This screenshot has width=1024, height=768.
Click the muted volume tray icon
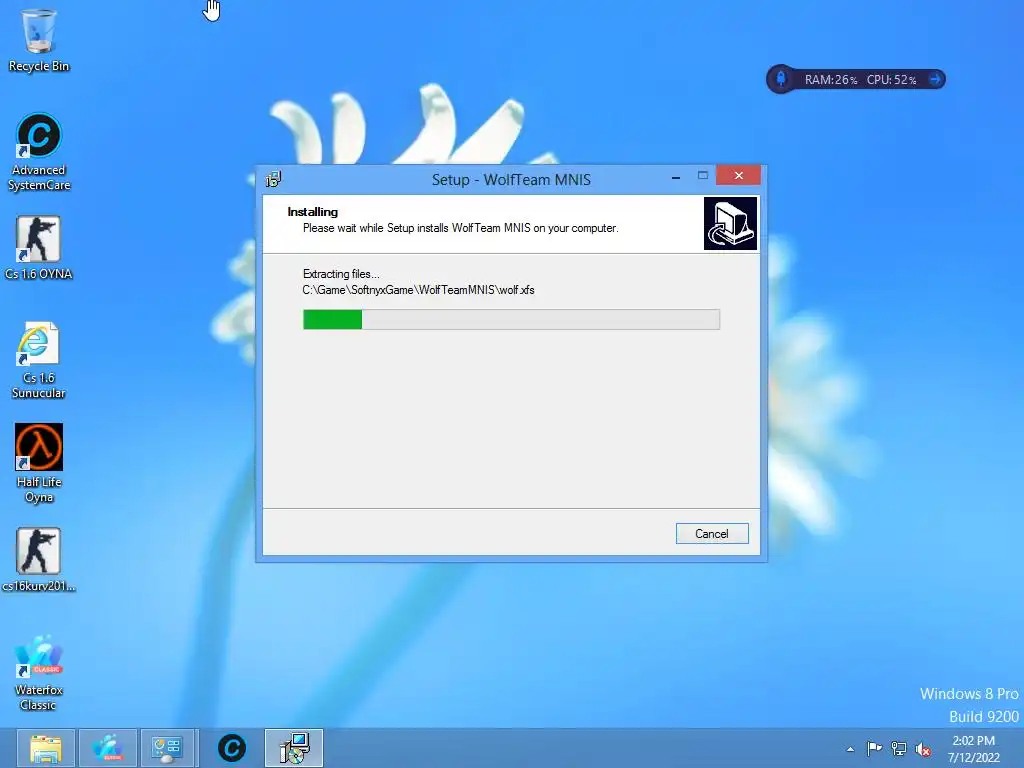[x=923, y=749]
